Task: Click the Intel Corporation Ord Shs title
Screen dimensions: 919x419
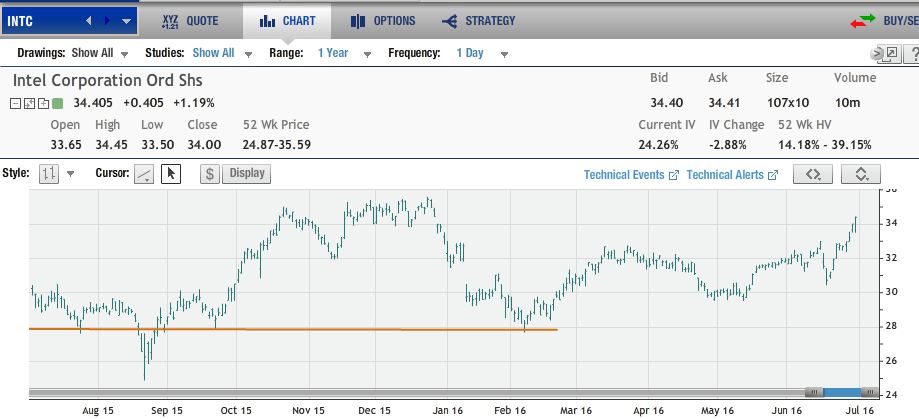Action: click(107, 80)
